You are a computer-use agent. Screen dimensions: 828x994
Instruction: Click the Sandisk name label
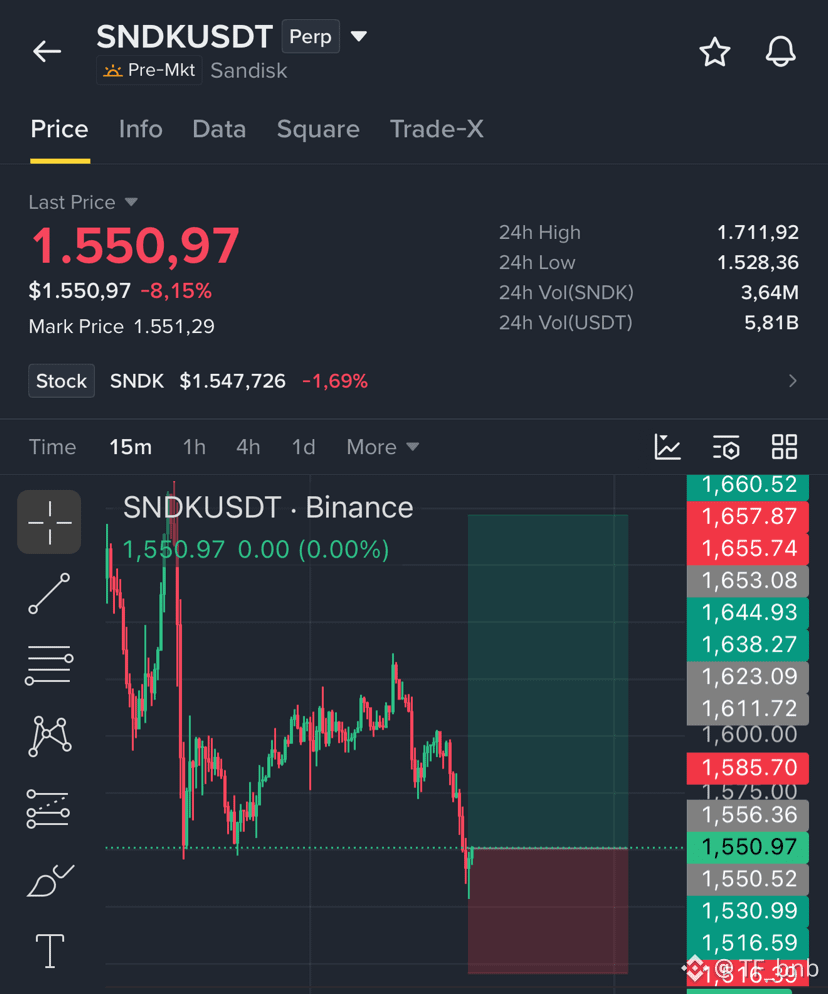tap(249, 70)
